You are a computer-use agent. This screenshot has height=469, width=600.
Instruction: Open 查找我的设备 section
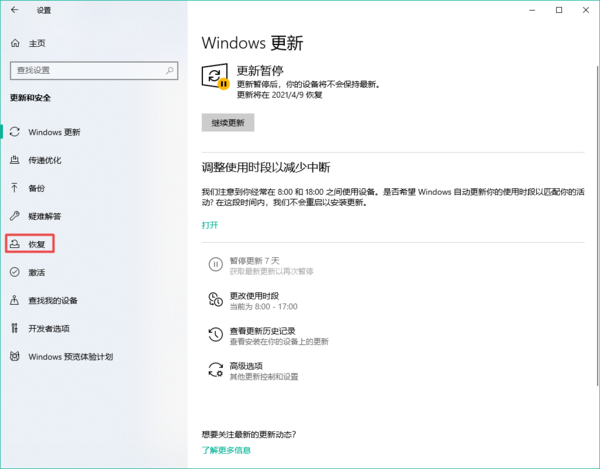[53, 300]
